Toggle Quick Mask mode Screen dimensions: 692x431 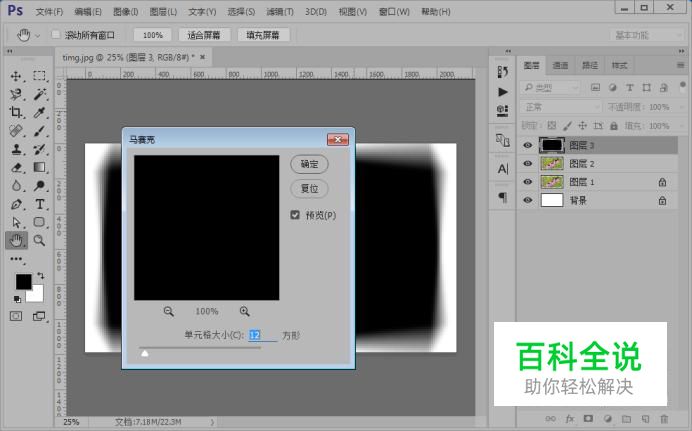pos(16,316)
